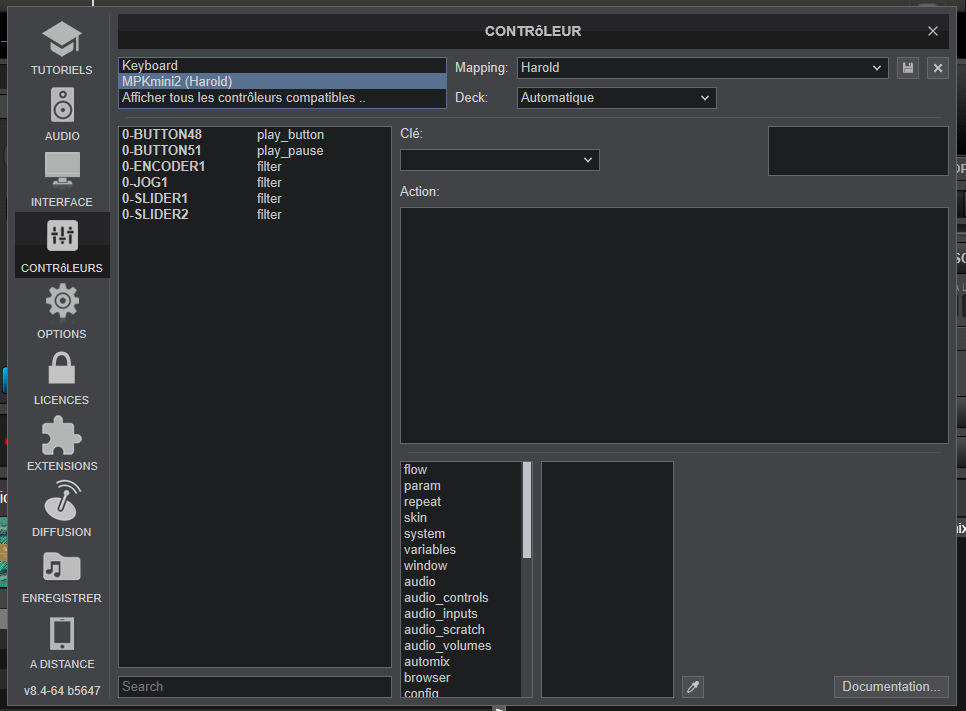Select the audio_inputs action category
The height and width of the screenshot is (711, 966).
click(x=461, y=614)
